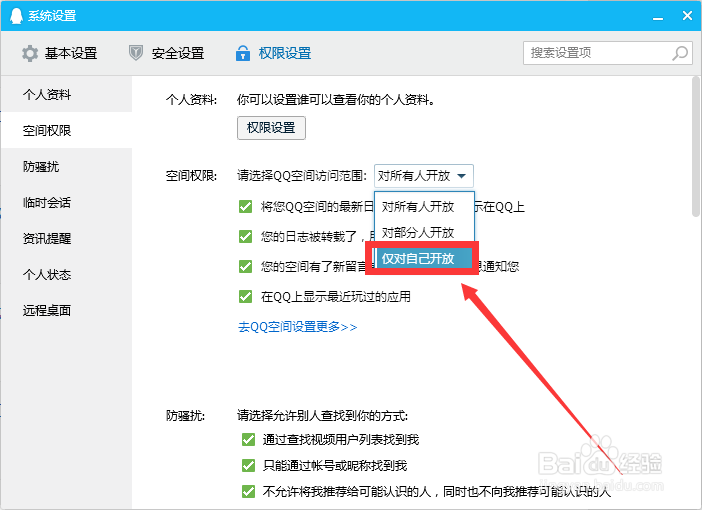The image size is (702, 510).
Task: Toggle 在QQ上显示最近玩过的应用 checkbox
Action: click(245, 296)
